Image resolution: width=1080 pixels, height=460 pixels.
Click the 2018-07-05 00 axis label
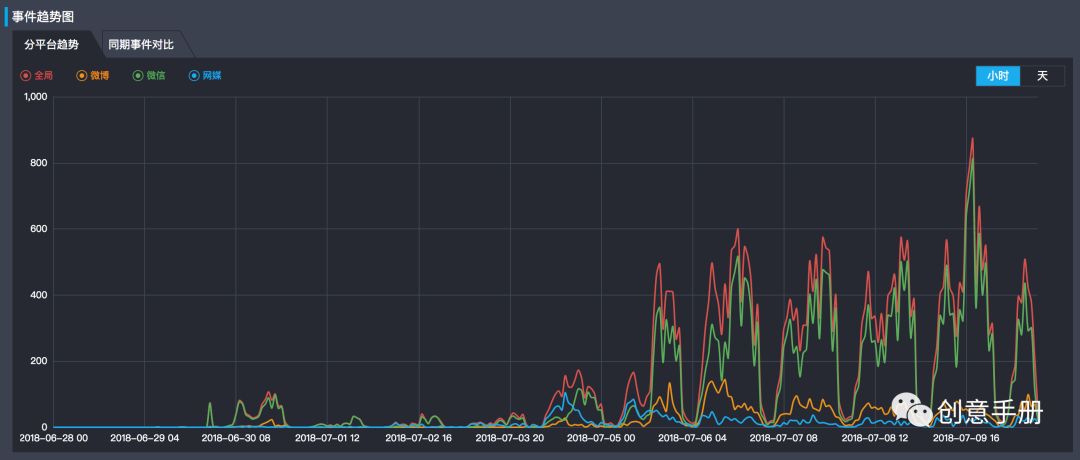601,437
